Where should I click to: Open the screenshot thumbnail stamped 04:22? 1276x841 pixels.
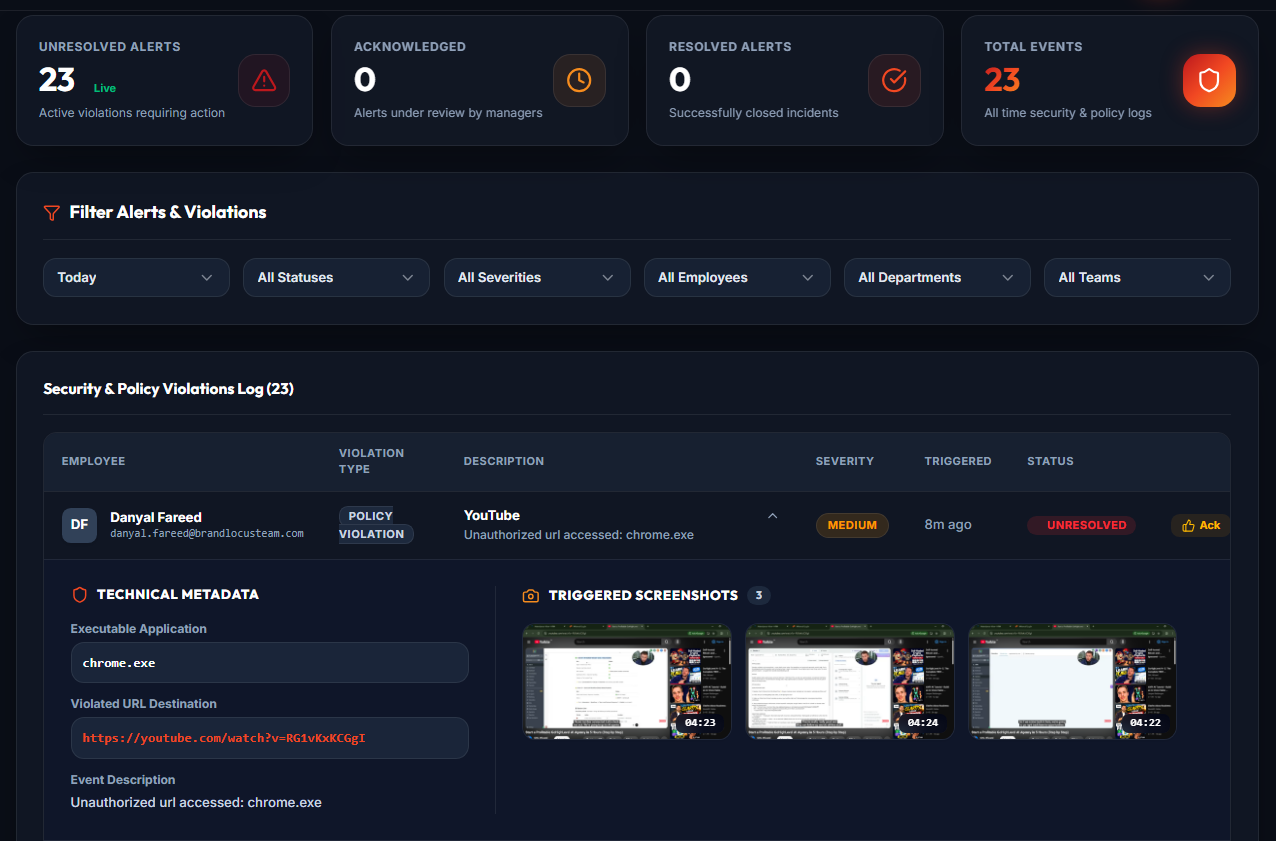pyautogui.click(x=1072, y=682)
